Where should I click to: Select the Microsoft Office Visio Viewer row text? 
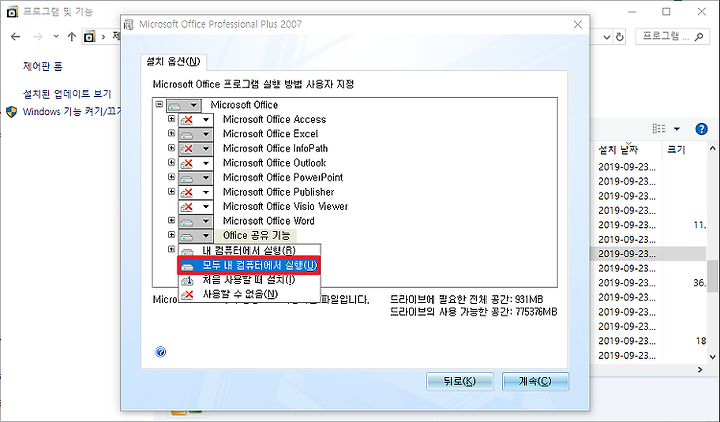pos(285,207)
